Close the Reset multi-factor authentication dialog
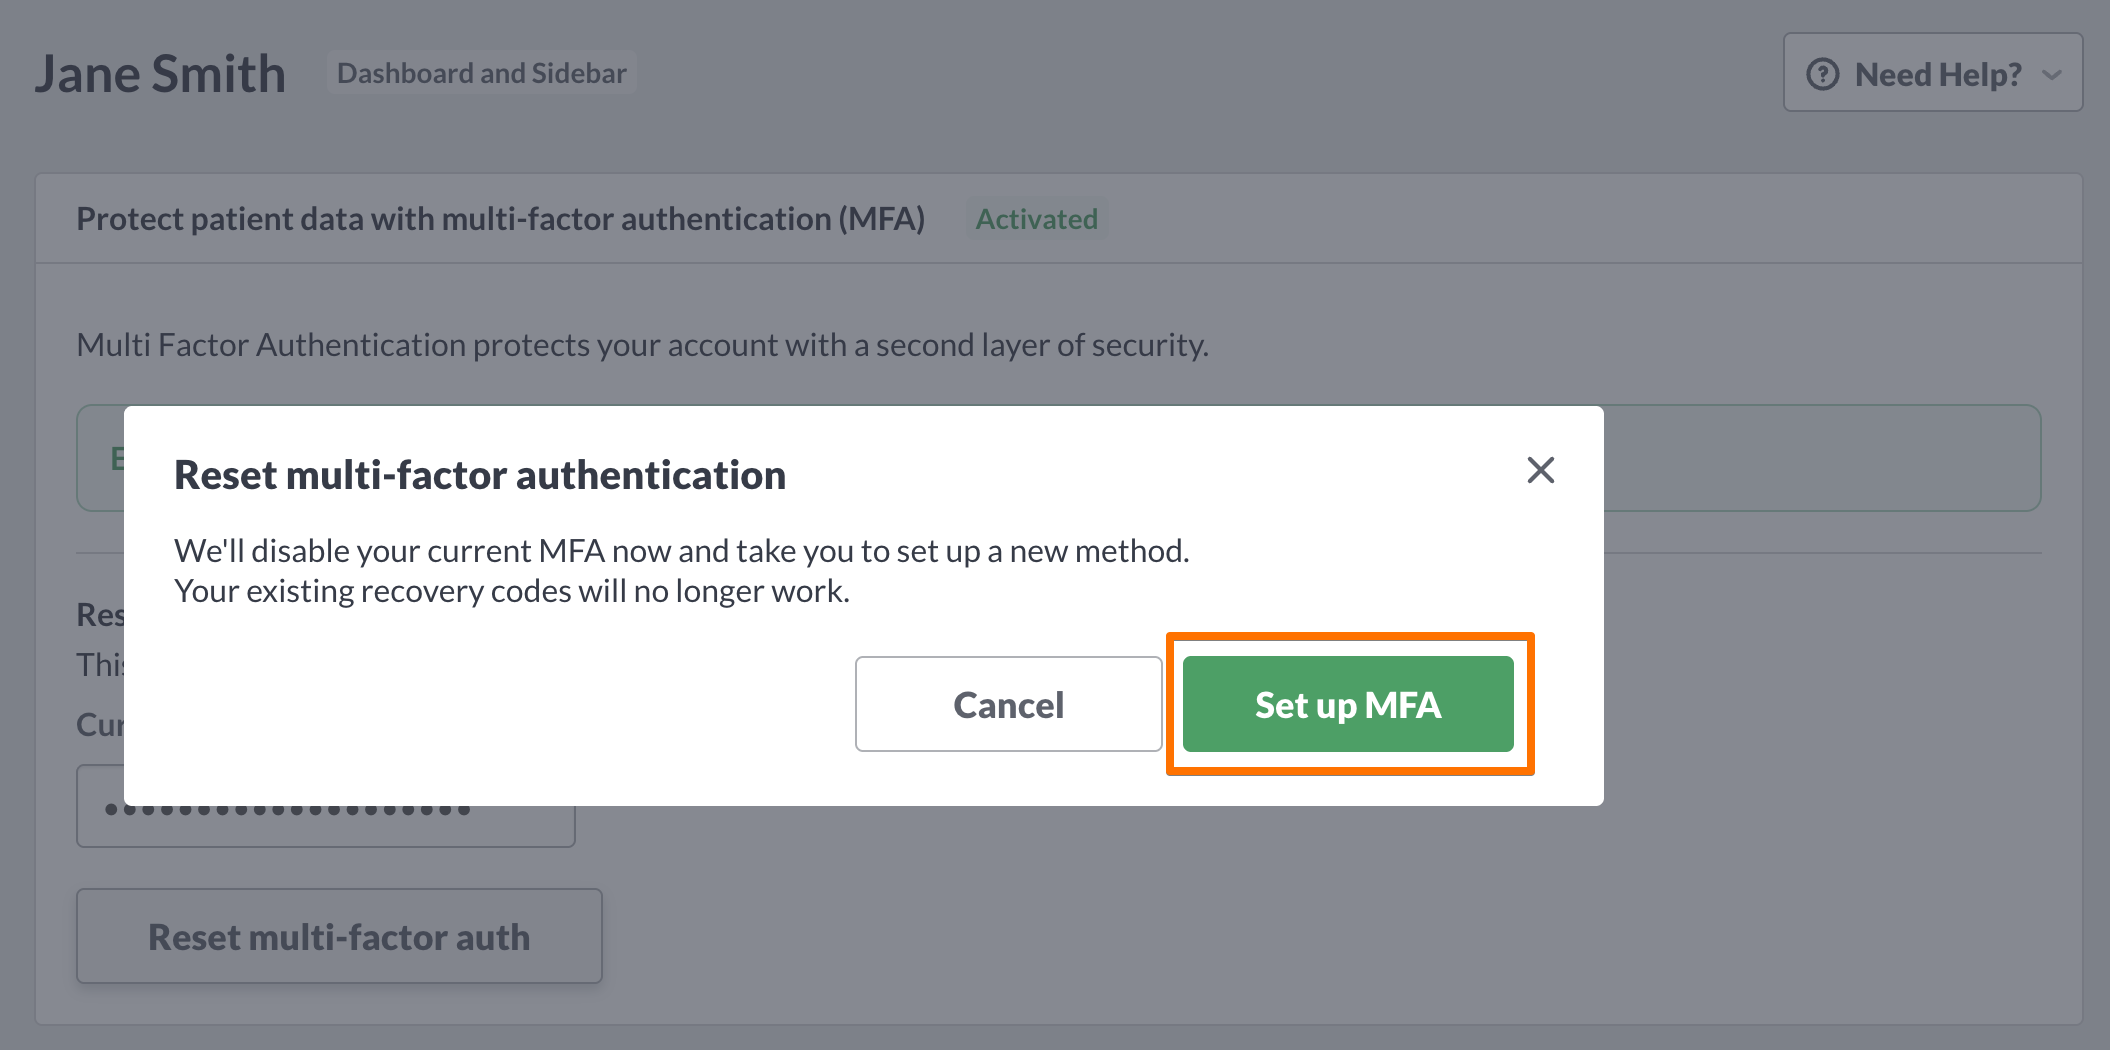This screenshot has height=1050, width=2110. point(1540,470)
